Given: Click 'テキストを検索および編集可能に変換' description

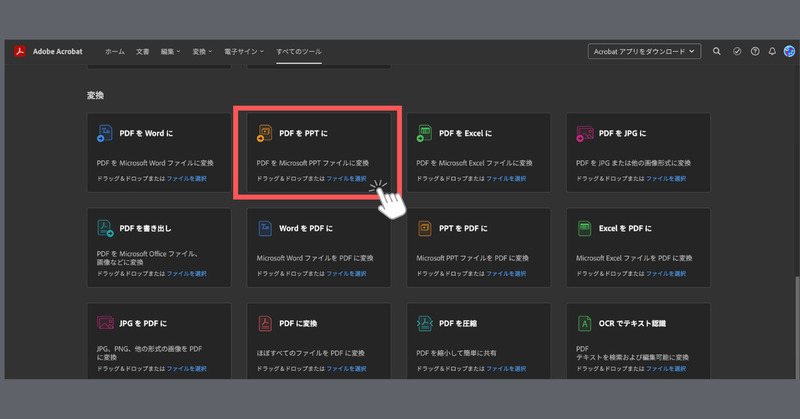Looking at the screenshot, I should [x=632, y=357].
